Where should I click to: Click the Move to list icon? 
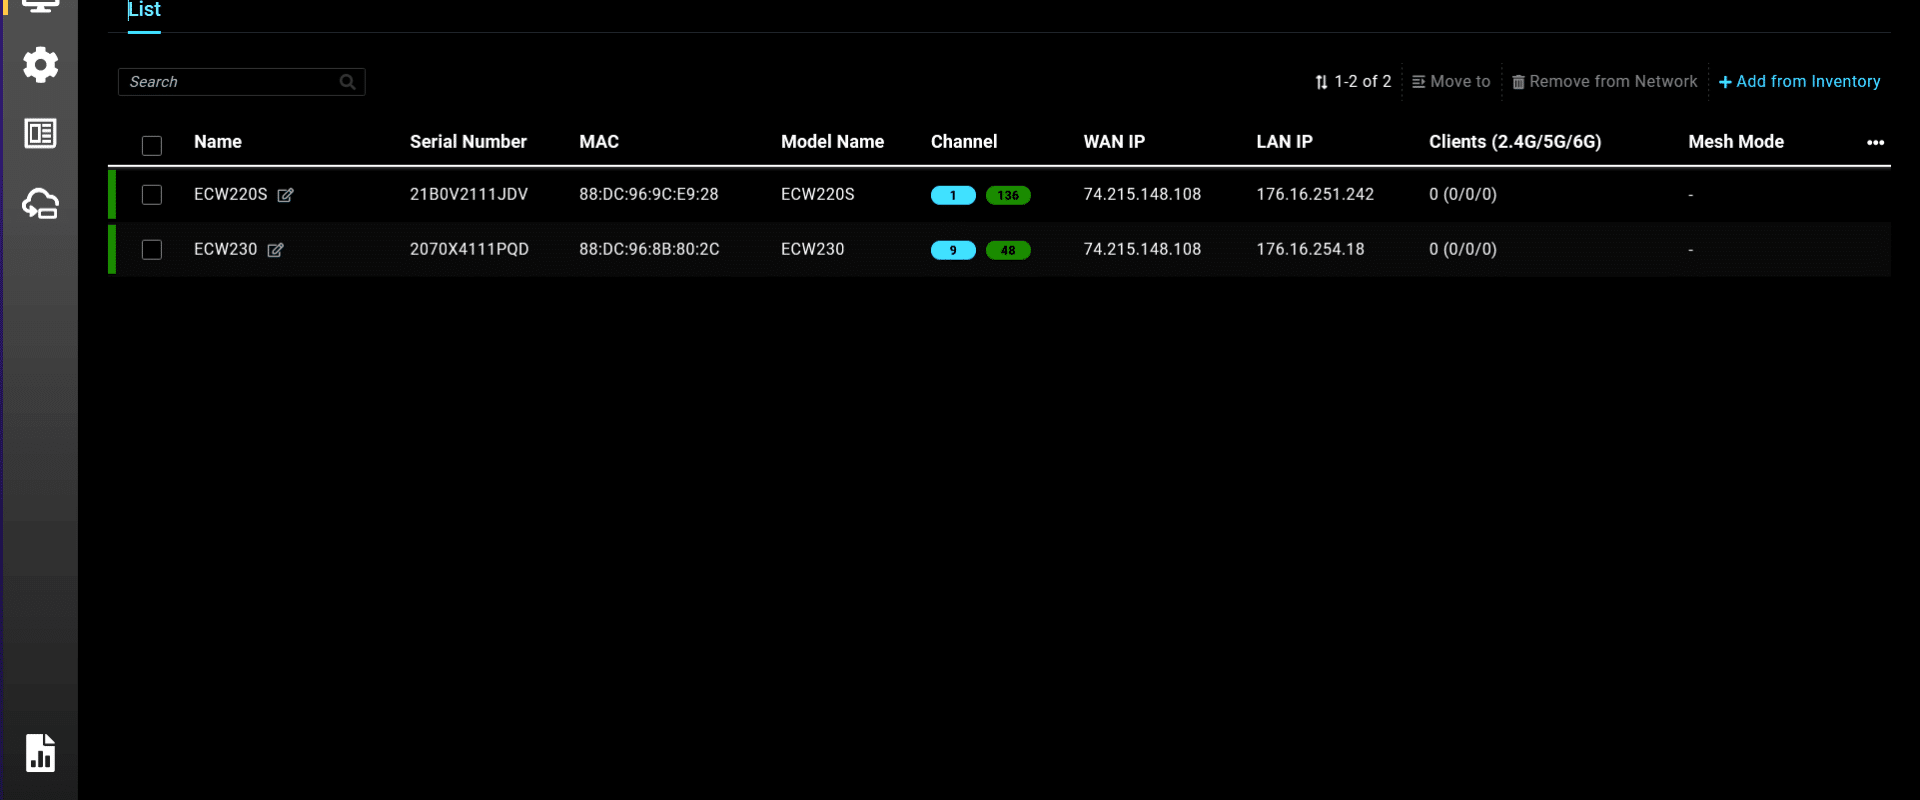click(x=1418, y=82)
